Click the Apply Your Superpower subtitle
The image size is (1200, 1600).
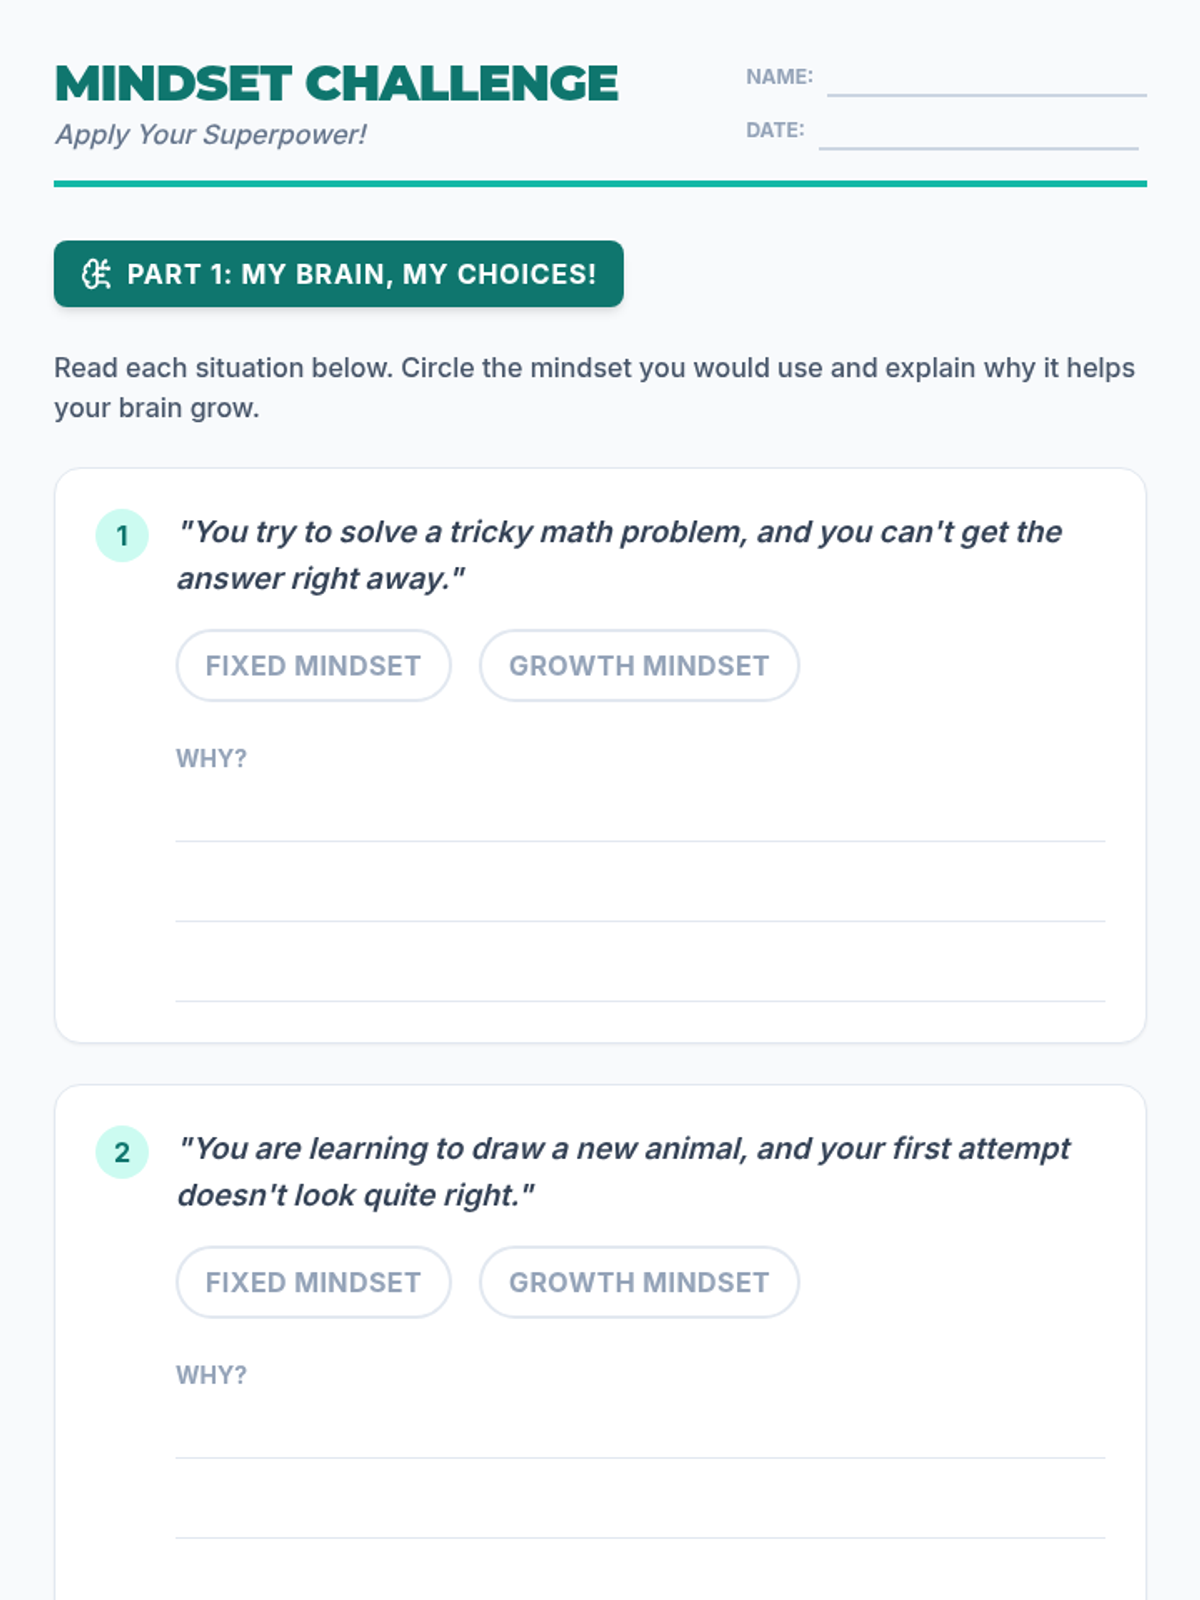[211, 135]
